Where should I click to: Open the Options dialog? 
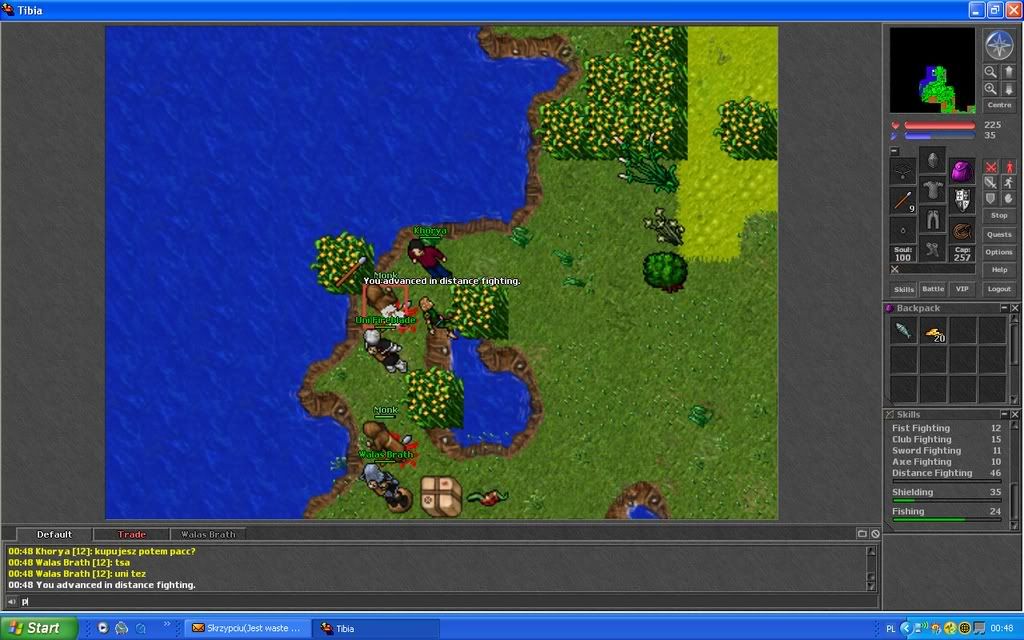(x=999, y=252)
